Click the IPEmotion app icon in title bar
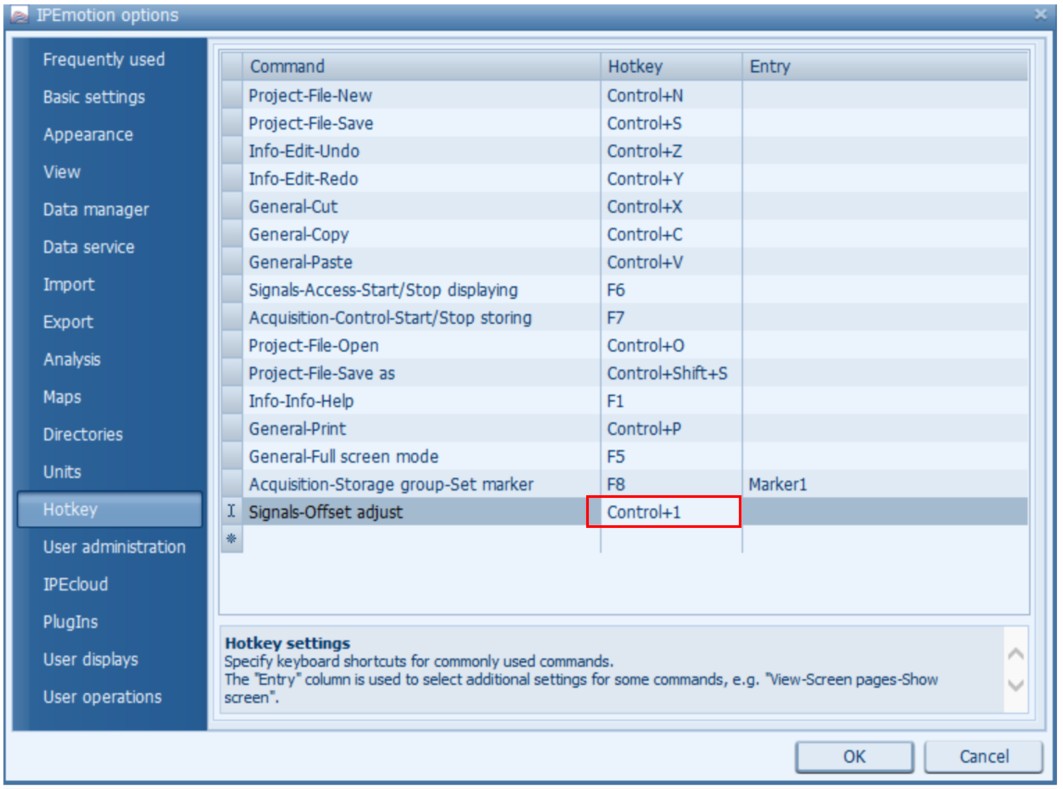The image size is (1063, 789). click(19, 15)
